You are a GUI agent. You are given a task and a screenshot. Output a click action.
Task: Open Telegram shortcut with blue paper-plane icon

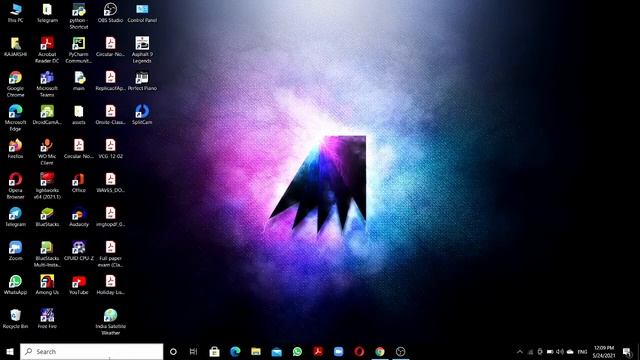pos(16,216)
